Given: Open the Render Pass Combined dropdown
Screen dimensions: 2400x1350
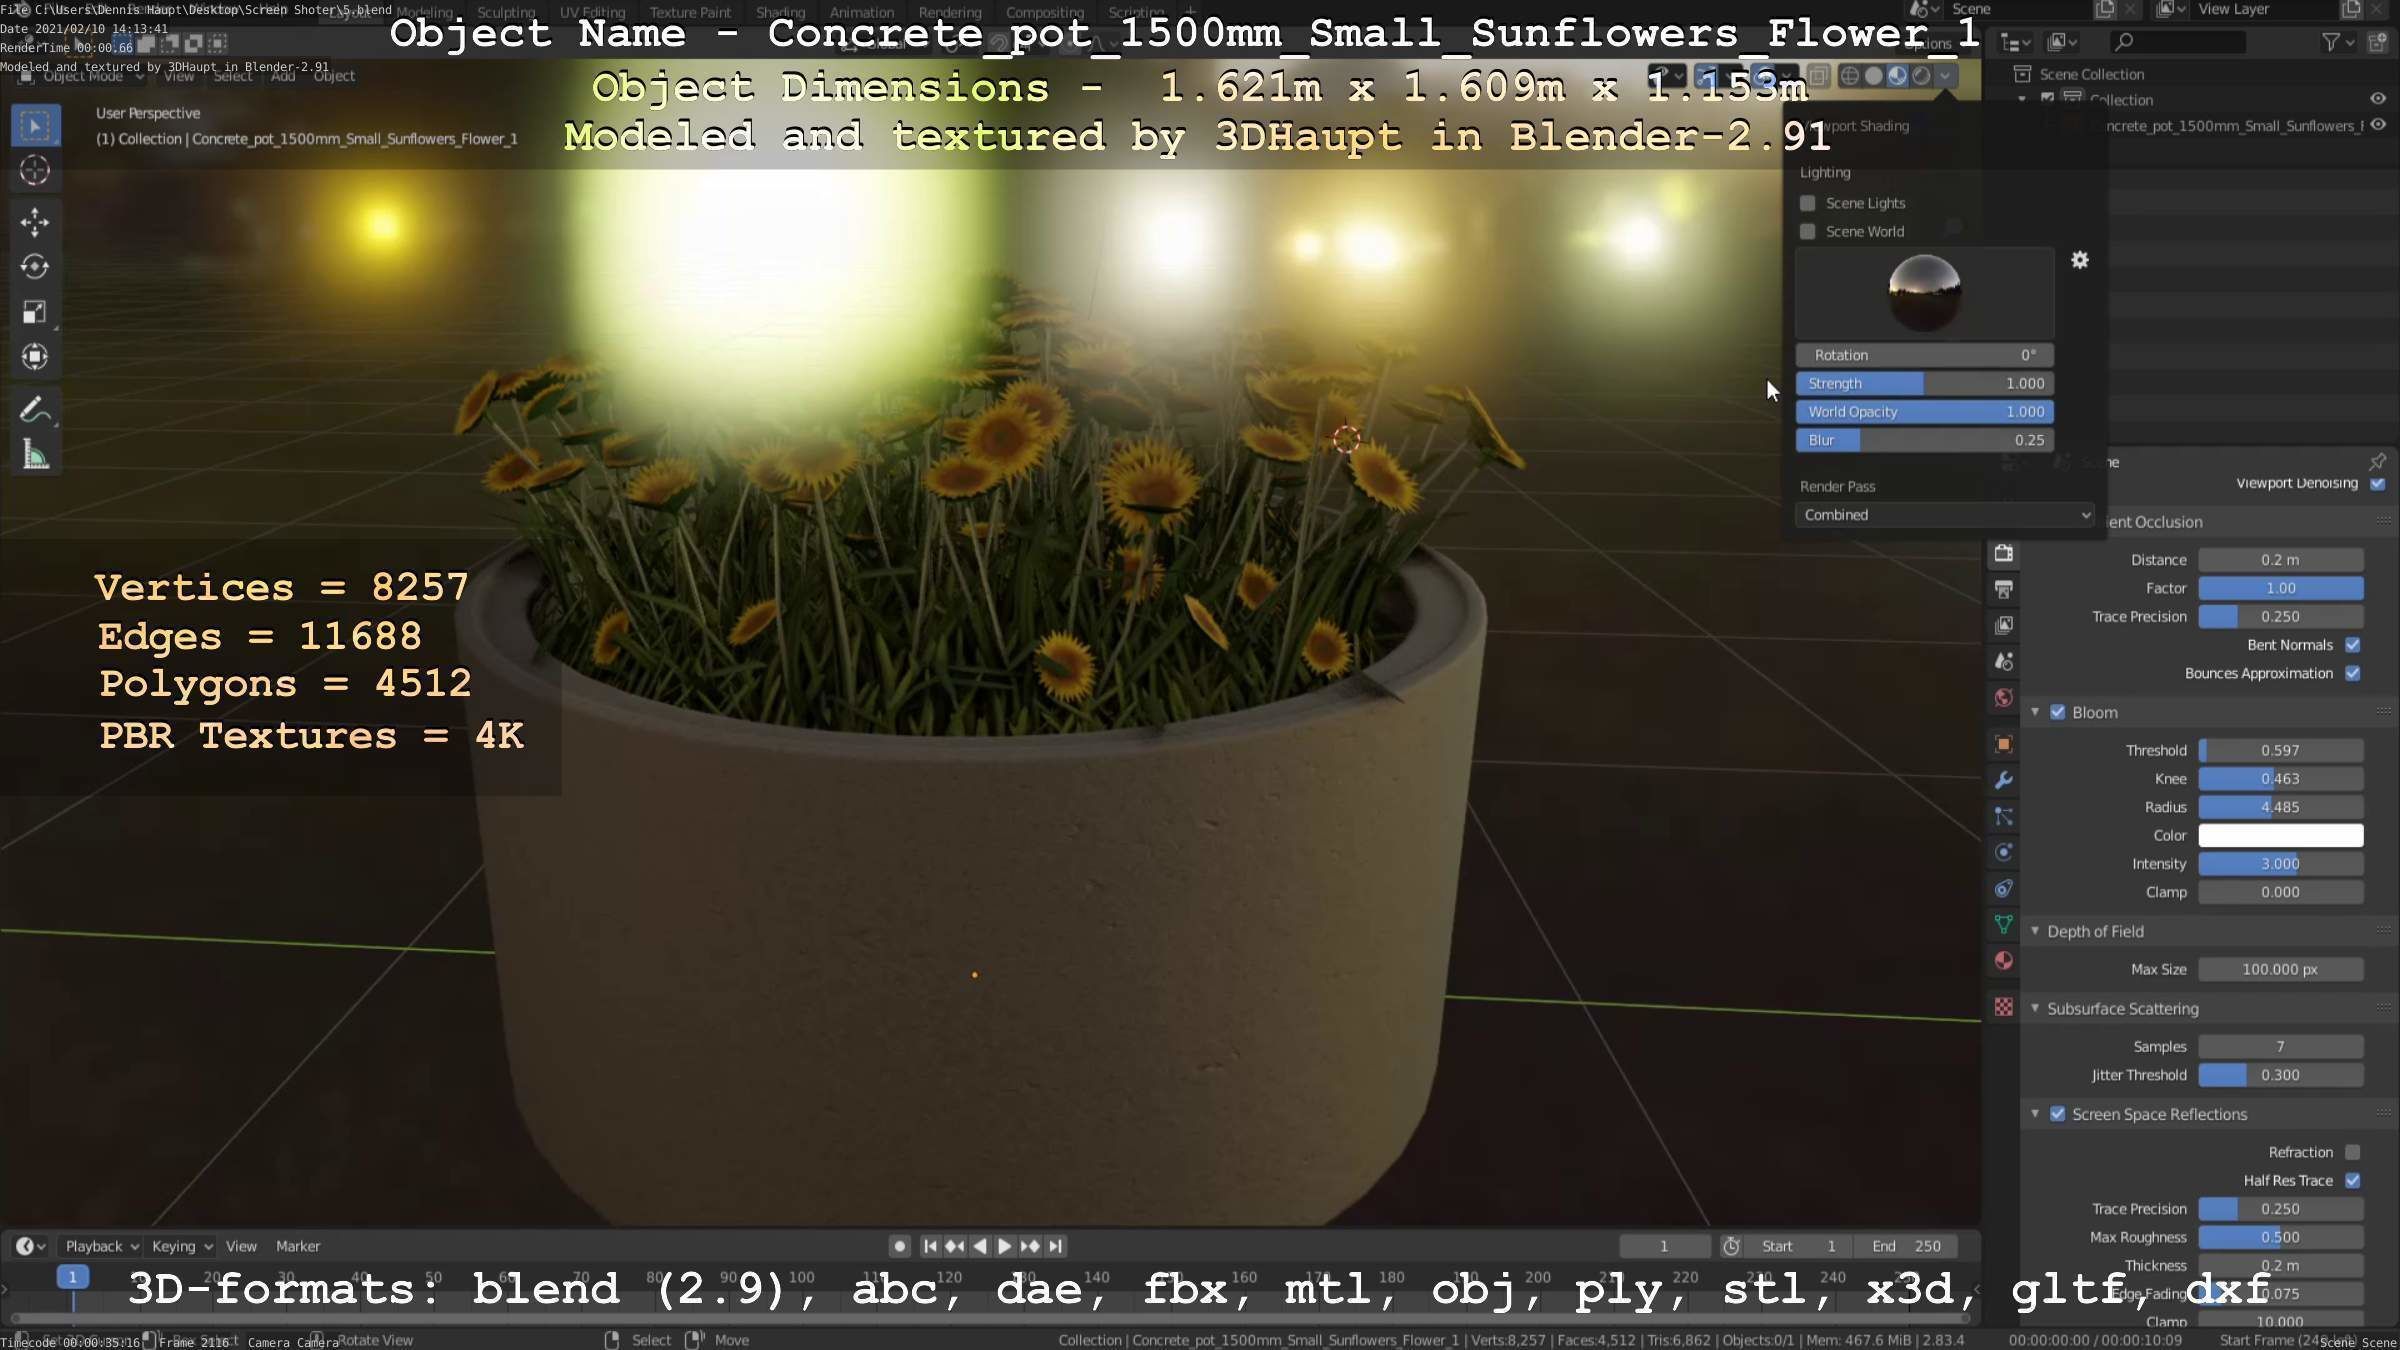Looking at the screenshot, I should [x=1945, y=515].
